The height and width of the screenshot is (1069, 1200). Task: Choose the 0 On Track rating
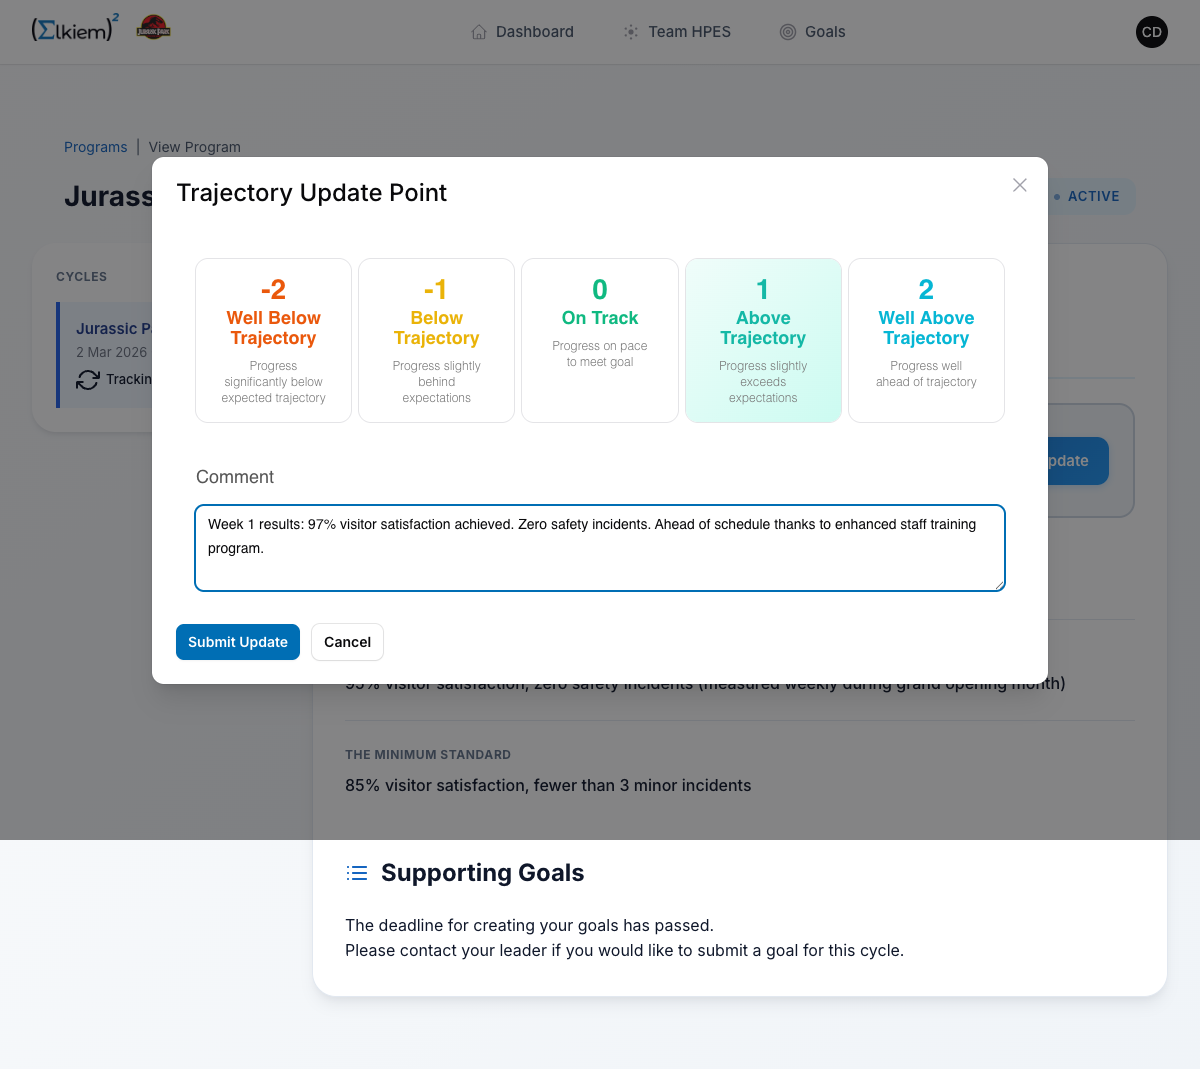[600, 341]
